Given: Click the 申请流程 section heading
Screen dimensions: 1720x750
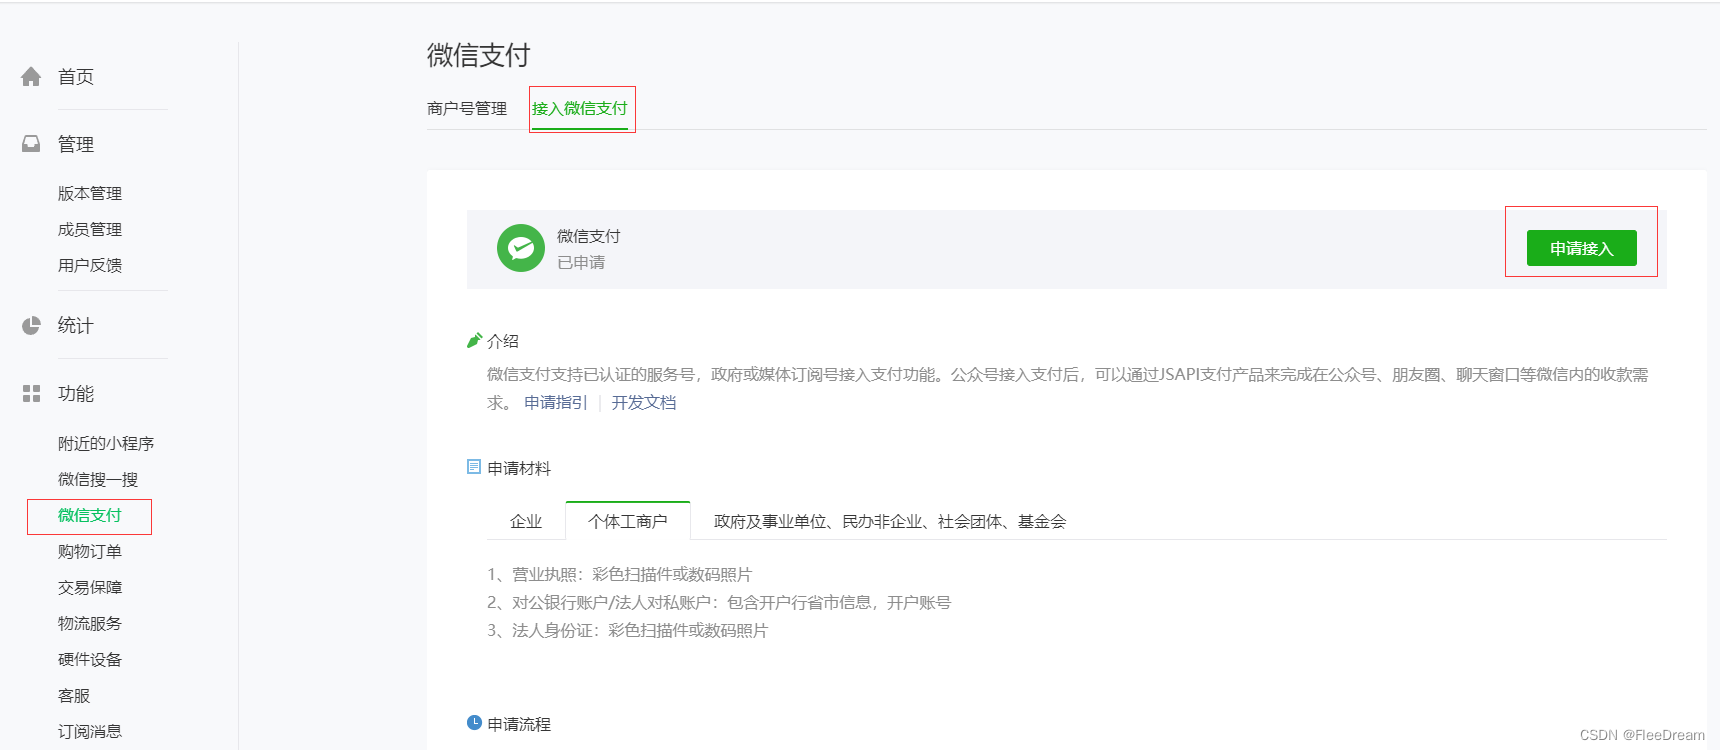Looking at the screenshot, I should pyautogui.click(x=519, y=724).
